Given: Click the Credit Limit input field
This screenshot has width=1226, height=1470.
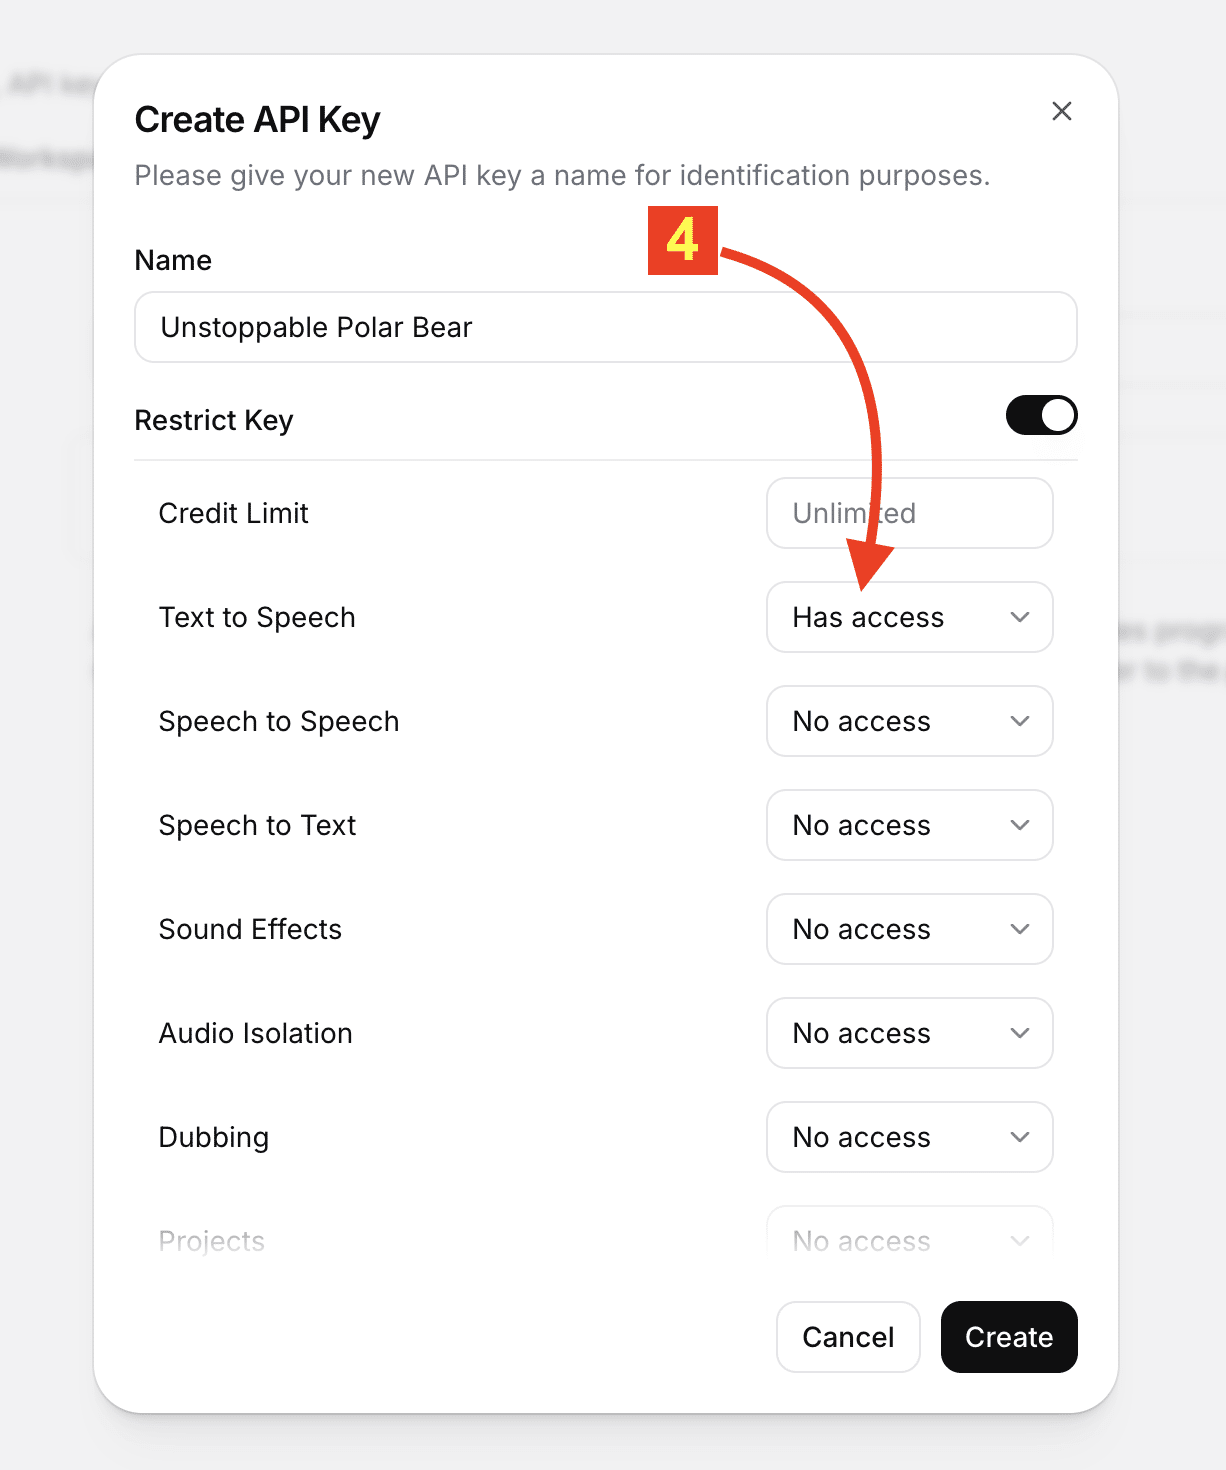Looking at the screenshot, I should point(909,513).
